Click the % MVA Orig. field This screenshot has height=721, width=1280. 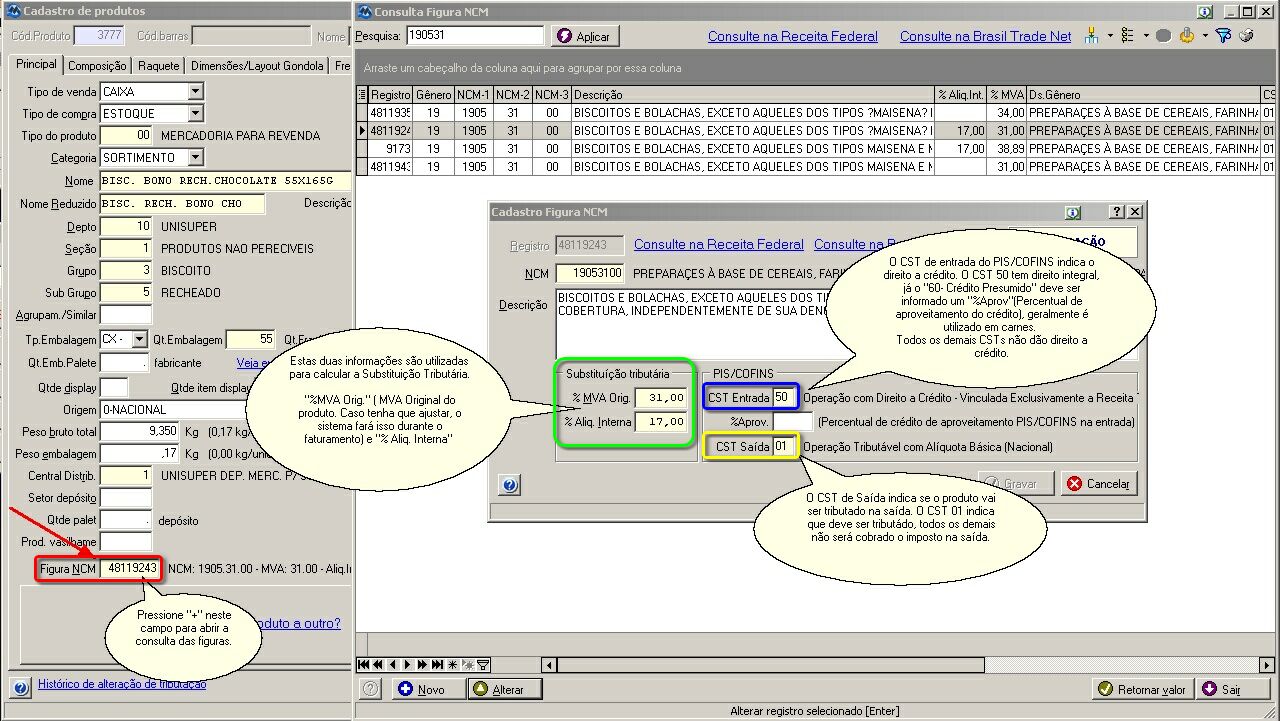click(660, 397)
